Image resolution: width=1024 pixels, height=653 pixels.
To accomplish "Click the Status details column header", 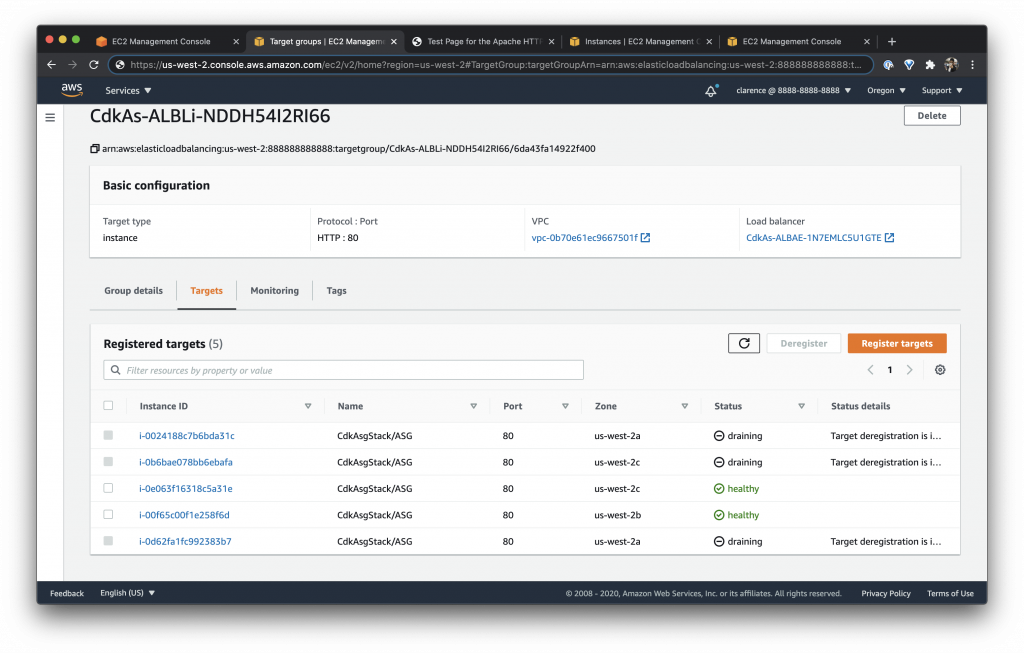I will point(860,406).
